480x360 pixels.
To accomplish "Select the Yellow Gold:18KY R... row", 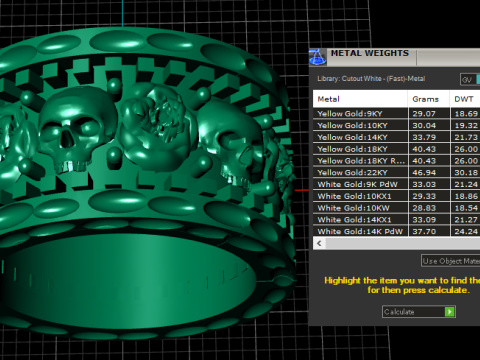I will [397, 161].
